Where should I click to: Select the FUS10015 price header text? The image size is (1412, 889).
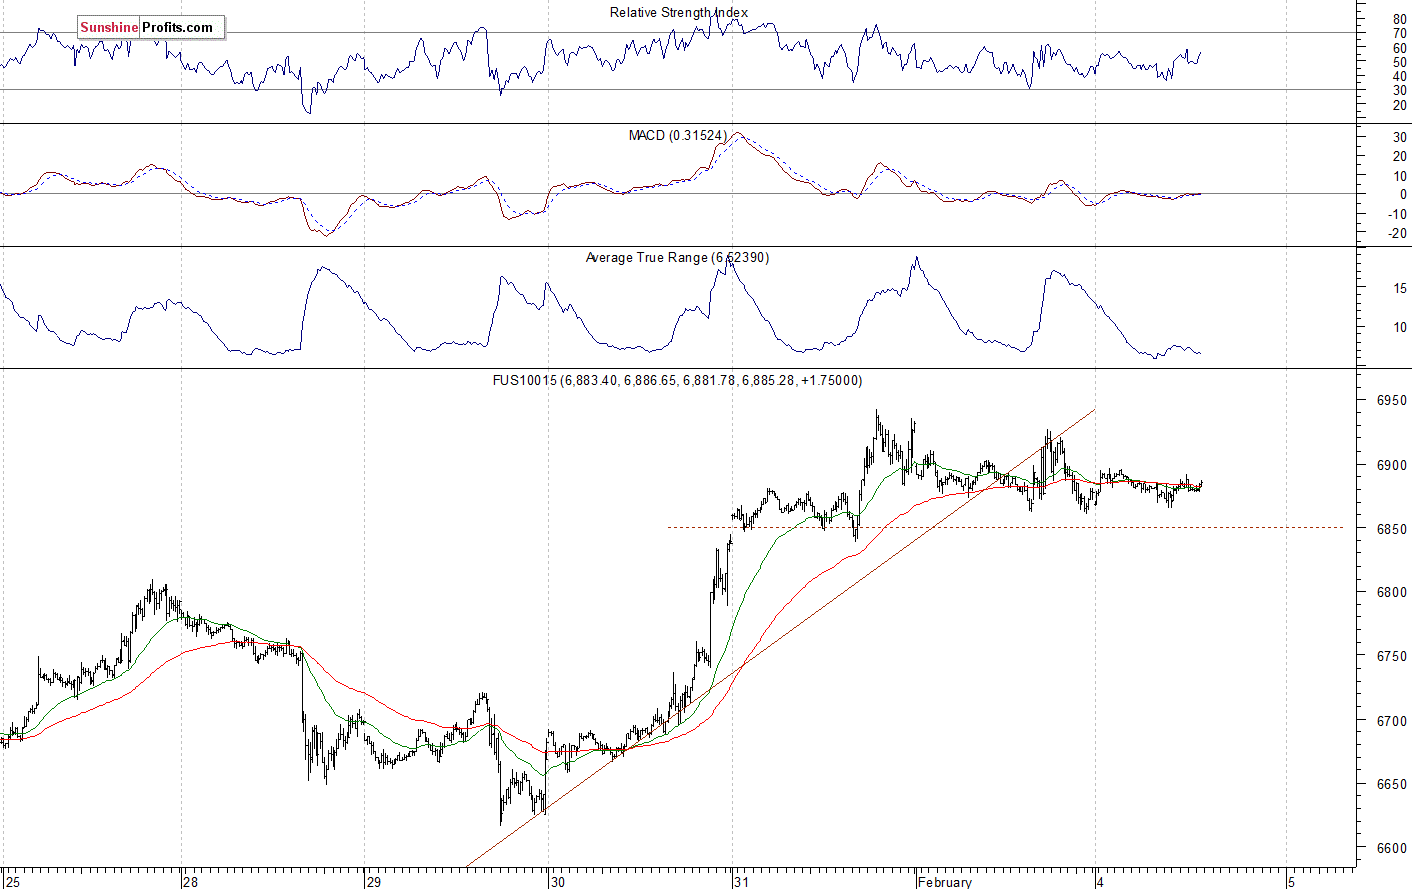coord(677,381)
